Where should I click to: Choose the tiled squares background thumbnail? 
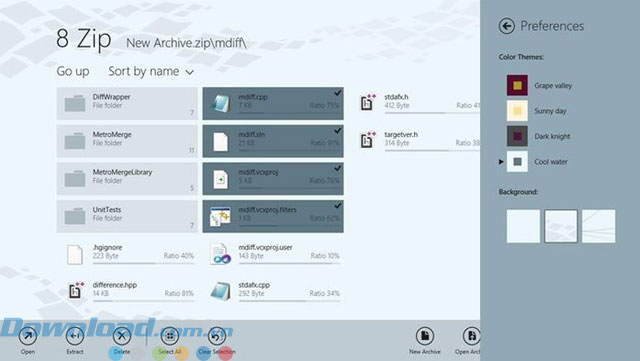pos(561,226)
